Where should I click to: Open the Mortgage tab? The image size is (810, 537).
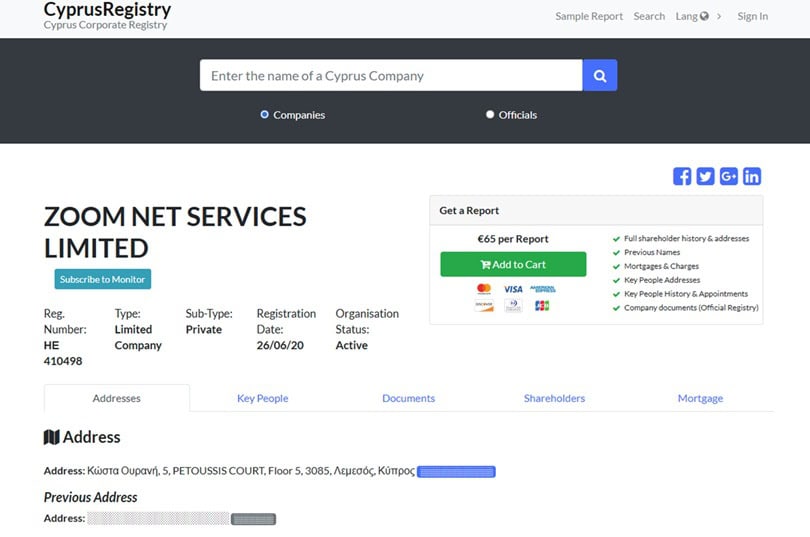[700, 398]
